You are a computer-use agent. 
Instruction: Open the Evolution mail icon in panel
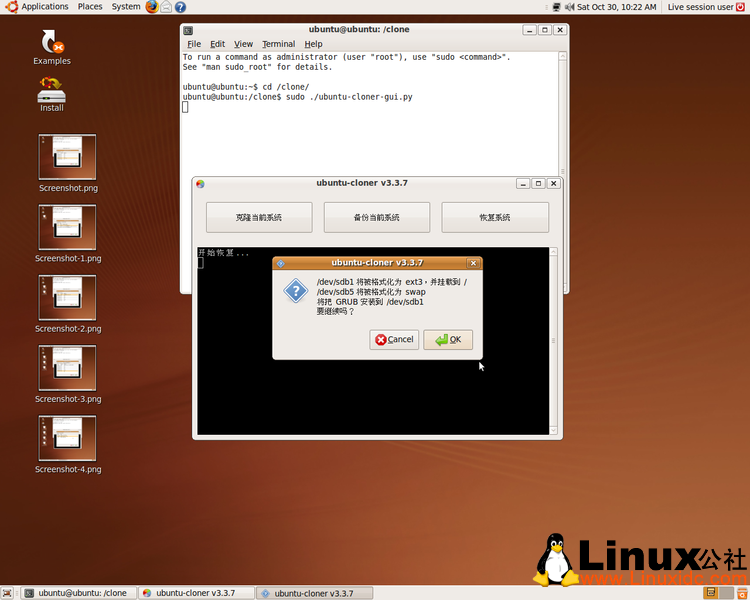166,7
